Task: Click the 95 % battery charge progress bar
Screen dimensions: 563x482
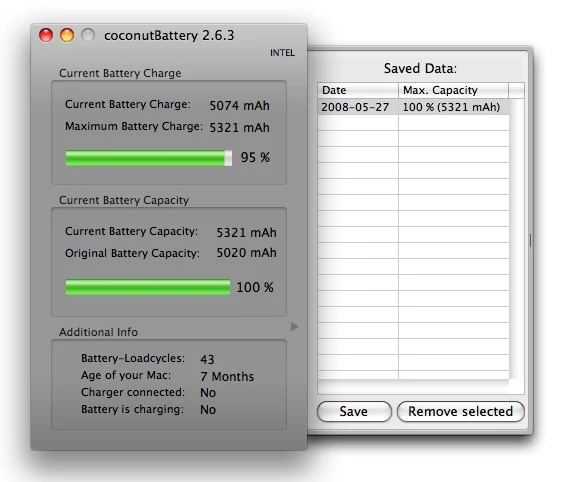Action: 149,158
